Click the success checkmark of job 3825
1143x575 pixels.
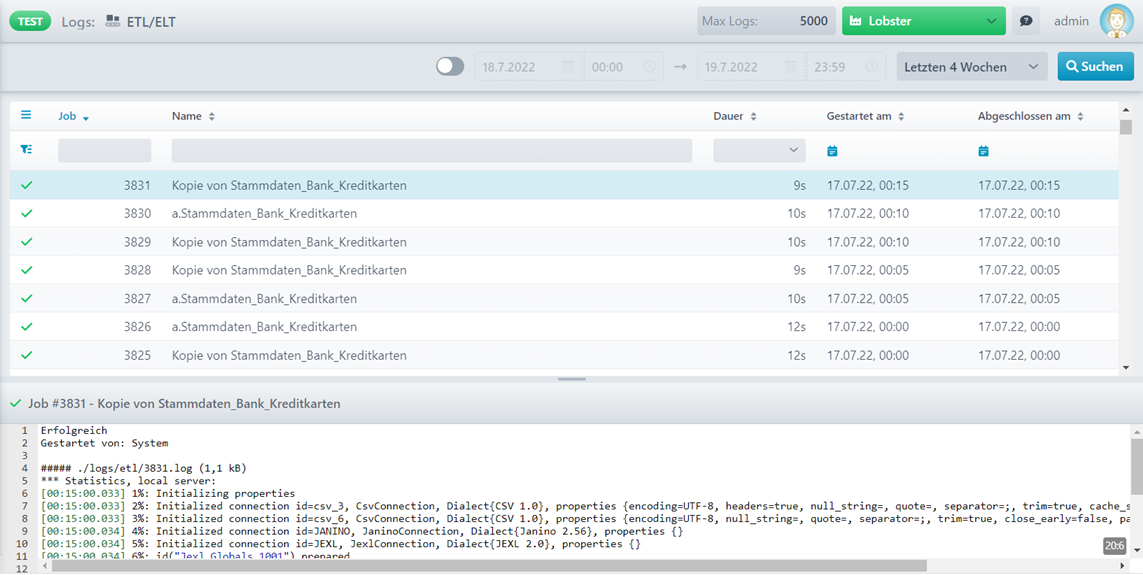click(27, 355)
